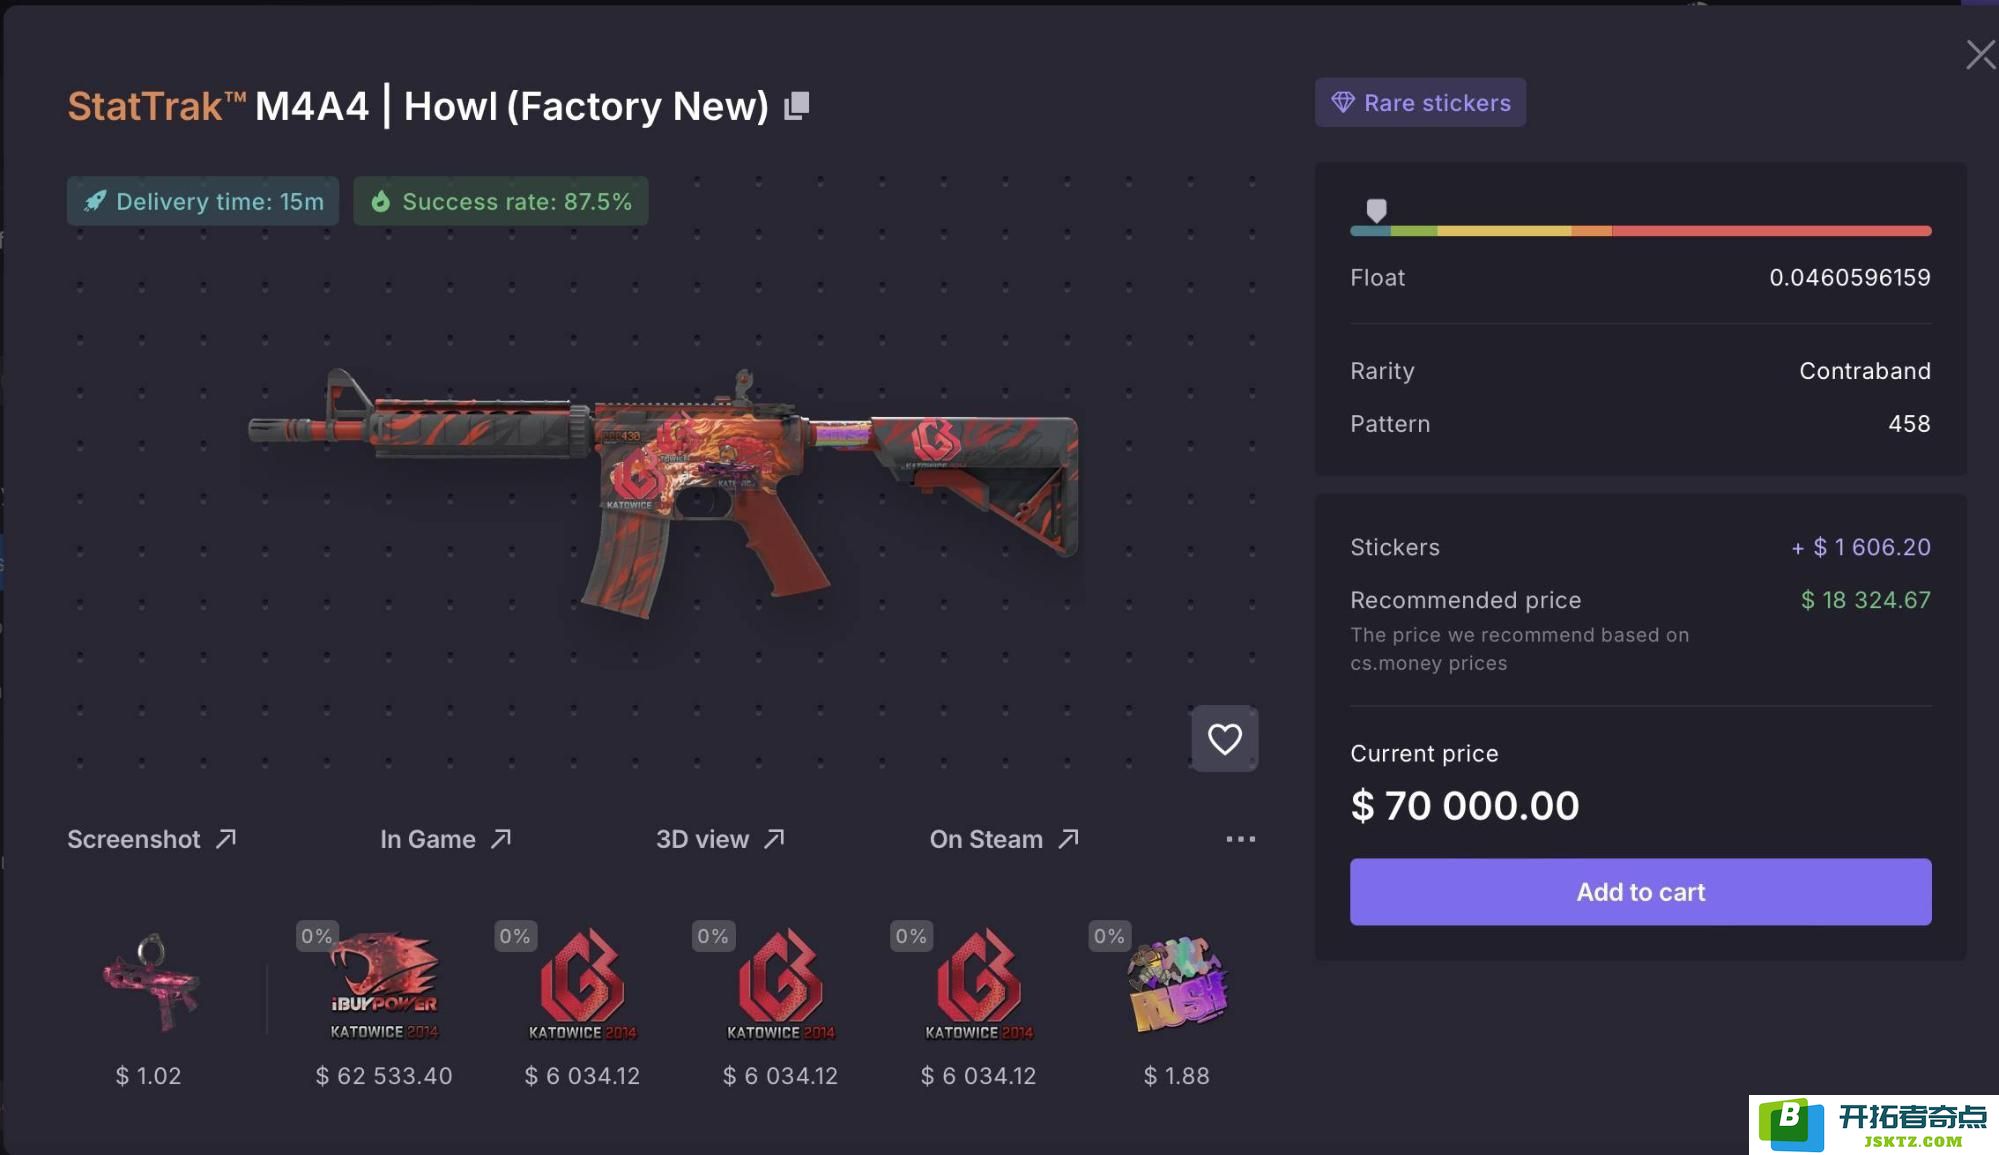The image size is (1999, 1155).
Task: Select the first Katowice 2014 logo sticker
Action: coord(582,985)
